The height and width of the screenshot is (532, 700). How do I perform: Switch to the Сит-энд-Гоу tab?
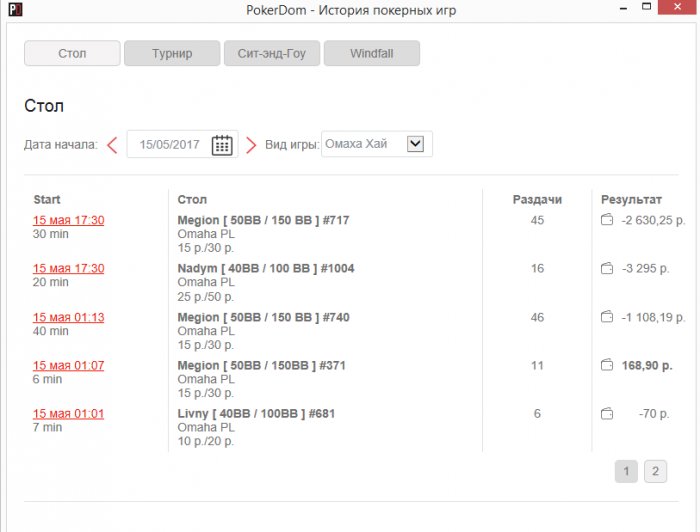click(x=271, y=53)
